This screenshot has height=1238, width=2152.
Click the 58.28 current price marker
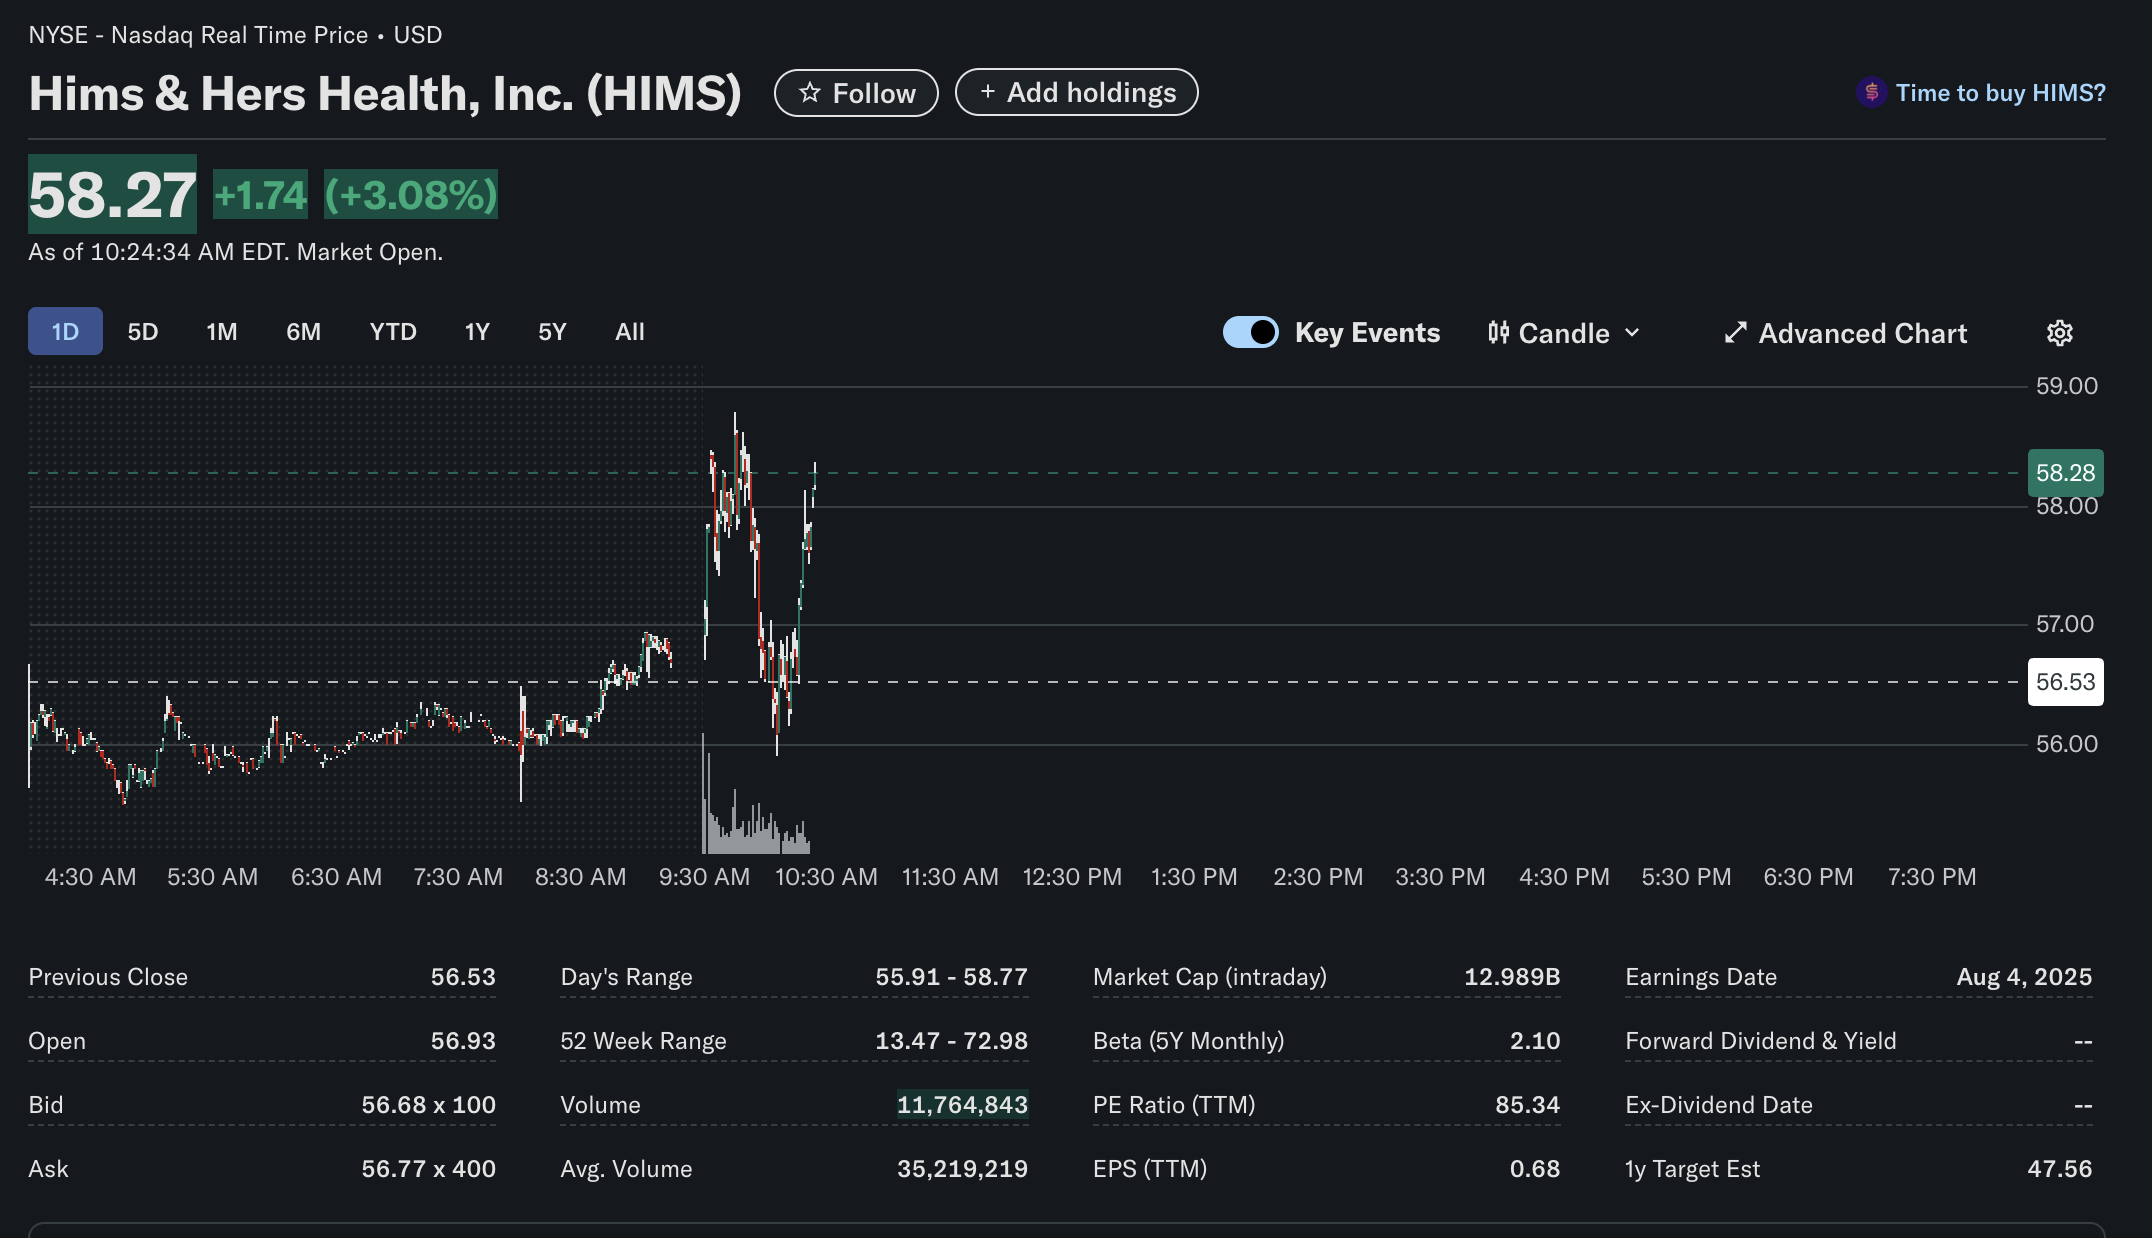[x=2065, y=473]
